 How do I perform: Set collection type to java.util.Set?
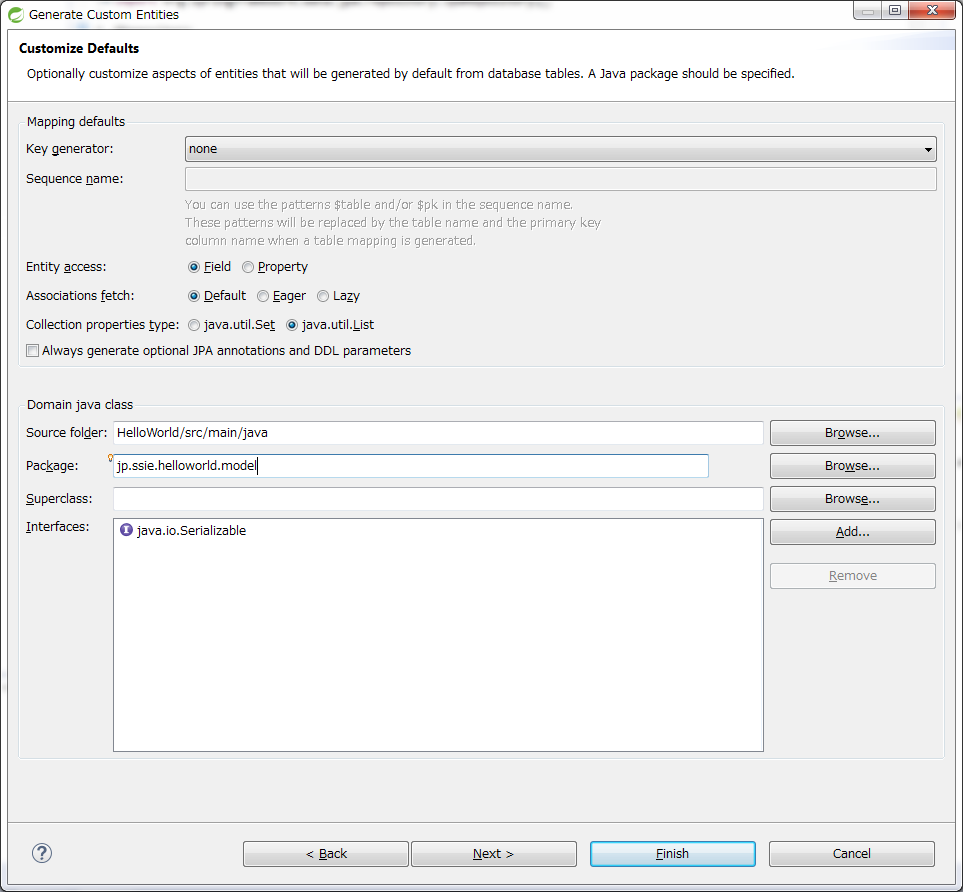coord(194,325)
